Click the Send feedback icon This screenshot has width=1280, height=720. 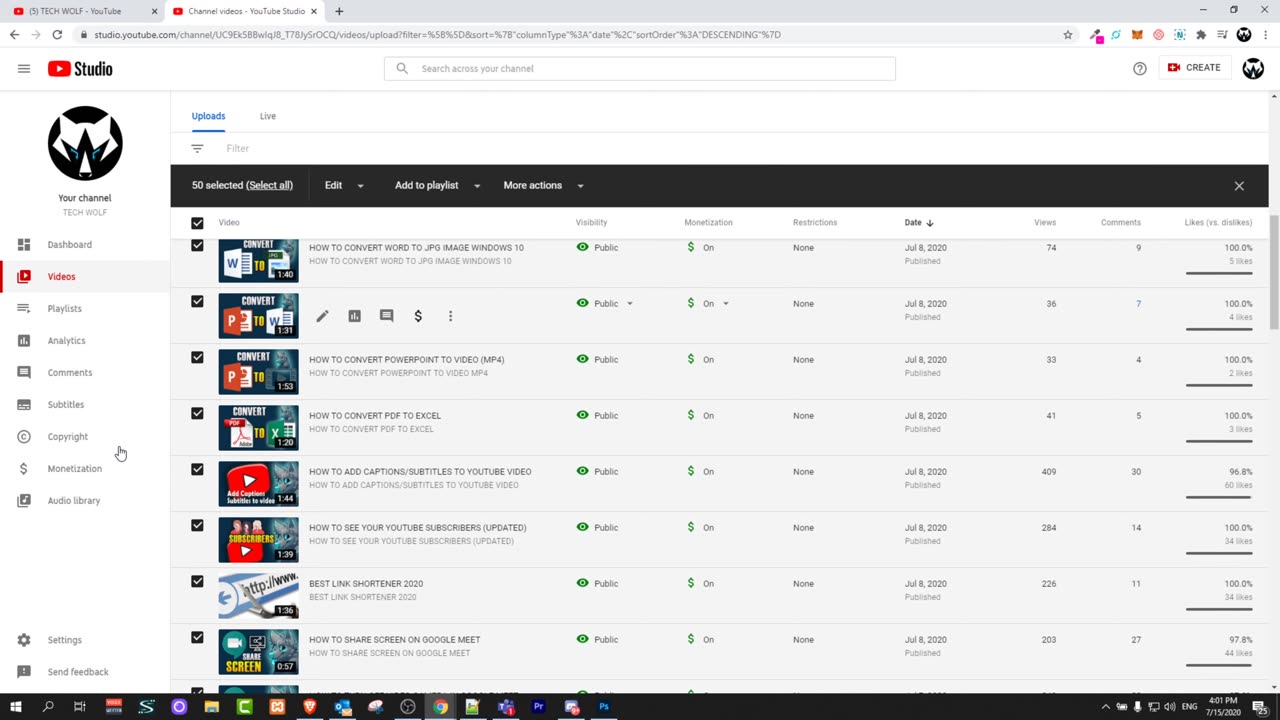coord(24,672)
